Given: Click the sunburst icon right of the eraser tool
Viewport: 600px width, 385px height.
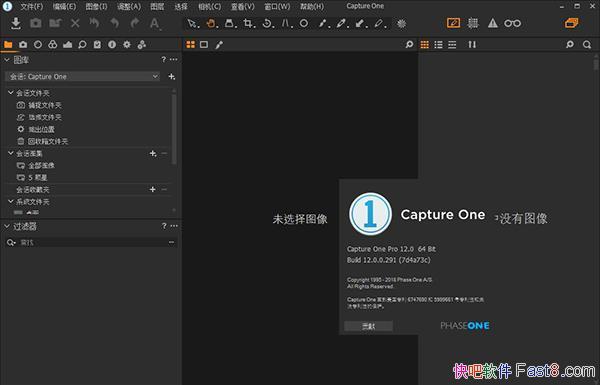Looking at the screenshot, I should 401,24.
